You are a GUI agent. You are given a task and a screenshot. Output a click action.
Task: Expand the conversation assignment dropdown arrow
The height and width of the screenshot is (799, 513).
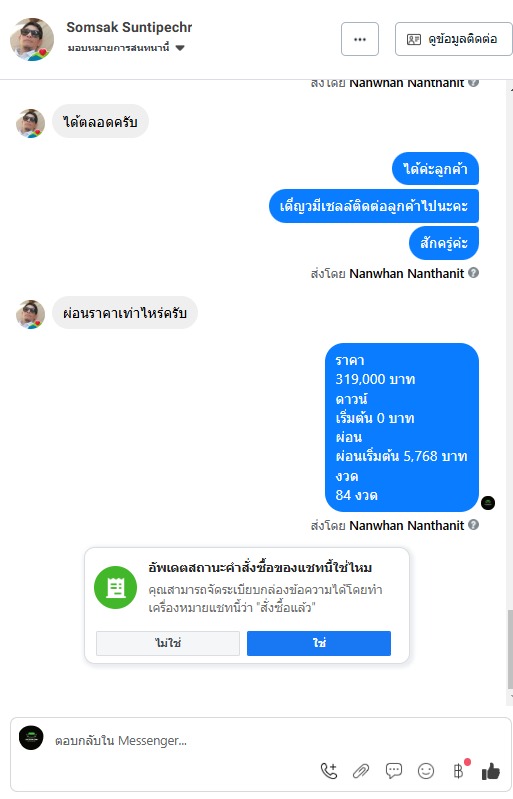(180, 48)
